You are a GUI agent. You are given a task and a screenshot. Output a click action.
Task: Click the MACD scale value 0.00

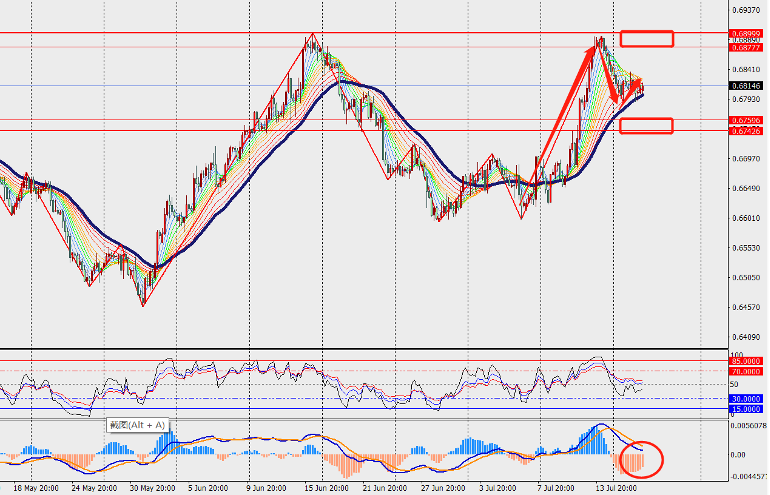pyautogui.click(x=738, y=455)
